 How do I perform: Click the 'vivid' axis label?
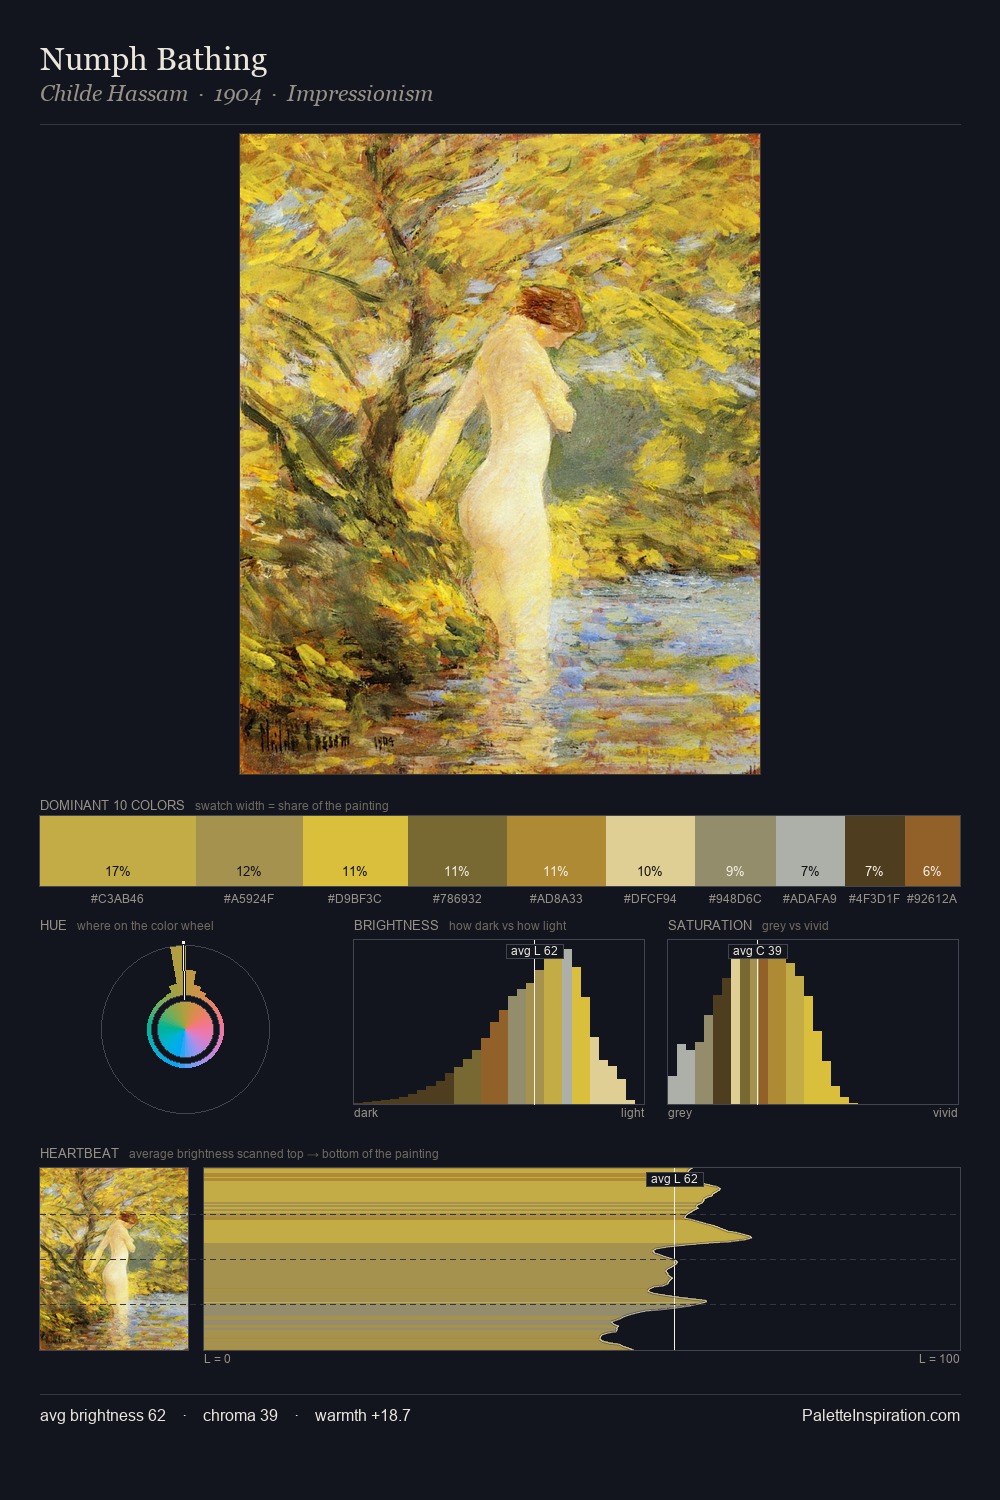pyautogui.click(x=945, y=1113)
